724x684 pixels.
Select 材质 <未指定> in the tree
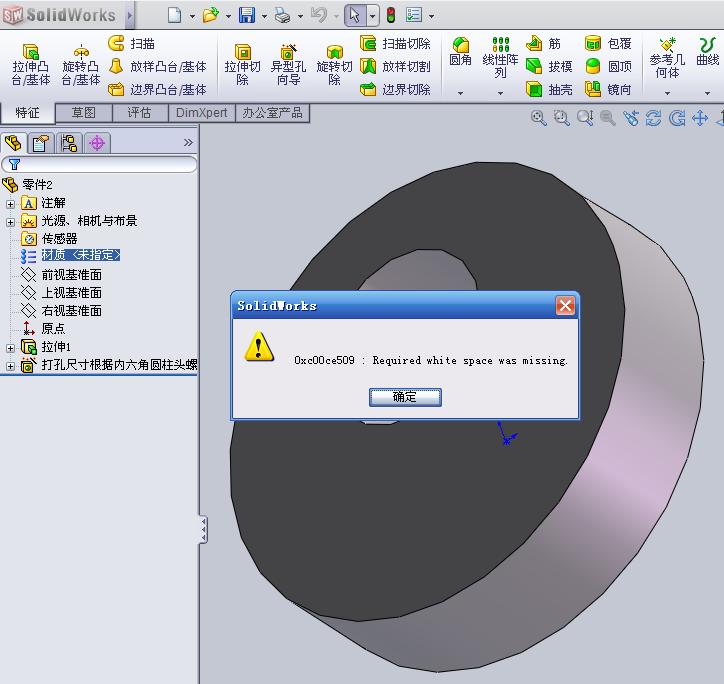[x=80, y=255]
